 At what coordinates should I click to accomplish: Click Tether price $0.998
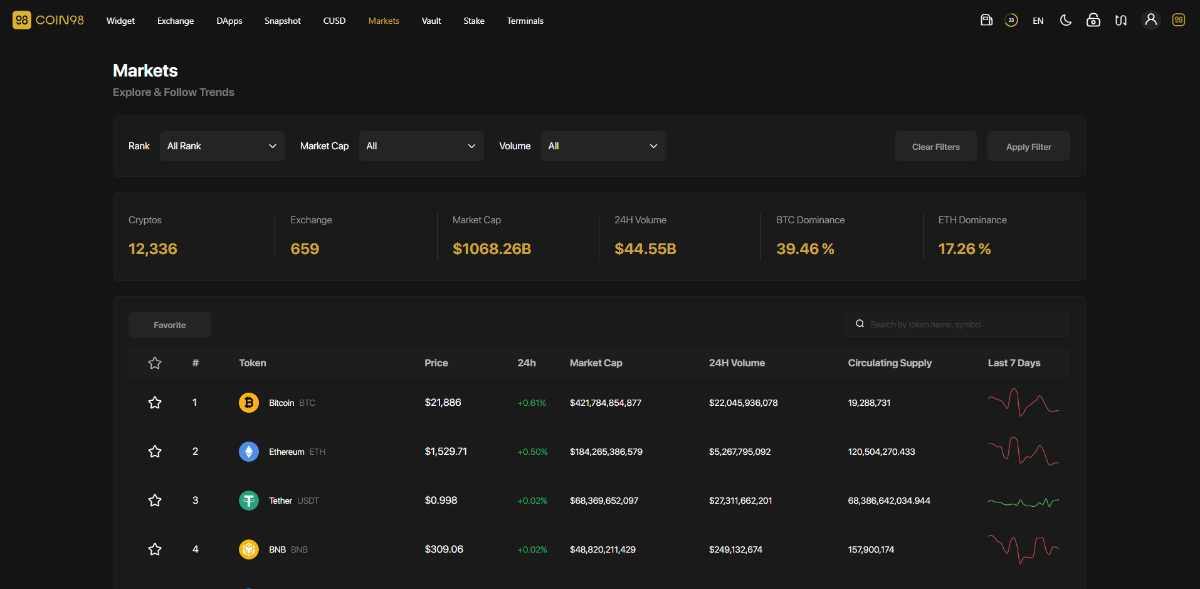pyautogui.click(x=441, y=500)
